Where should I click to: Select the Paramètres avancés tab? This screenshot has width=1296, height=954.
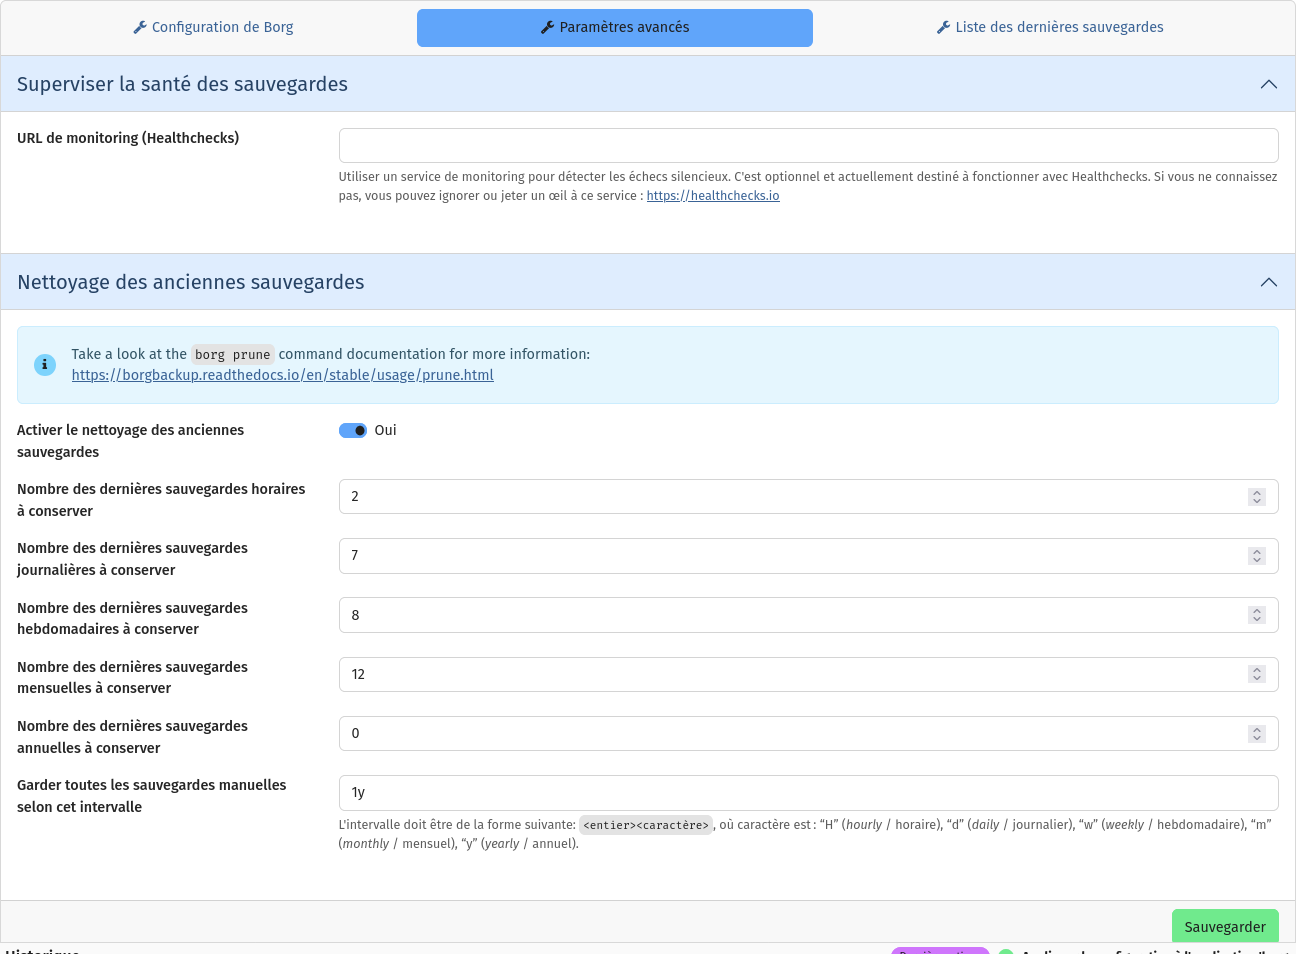point(615,28)
